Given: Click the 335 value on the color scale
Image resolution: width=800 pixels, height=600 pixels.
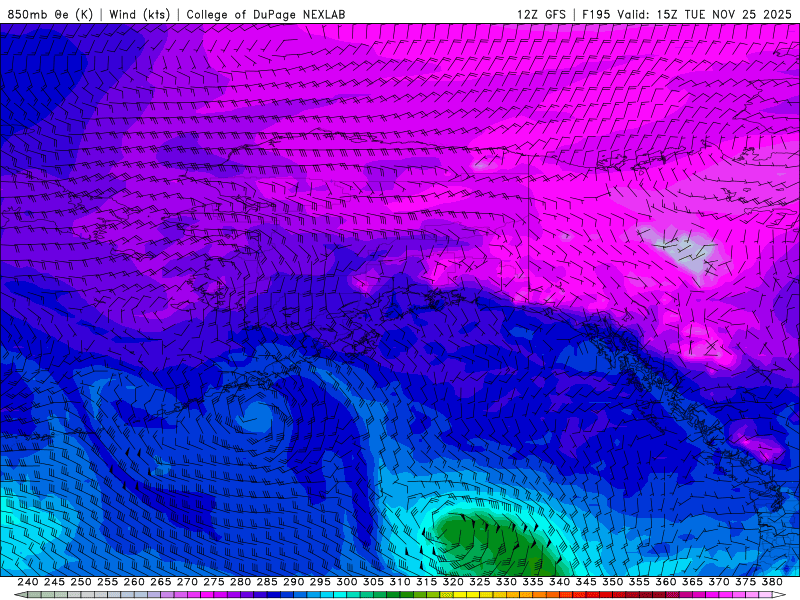Looking at the screenshot, I should [533, 582].
